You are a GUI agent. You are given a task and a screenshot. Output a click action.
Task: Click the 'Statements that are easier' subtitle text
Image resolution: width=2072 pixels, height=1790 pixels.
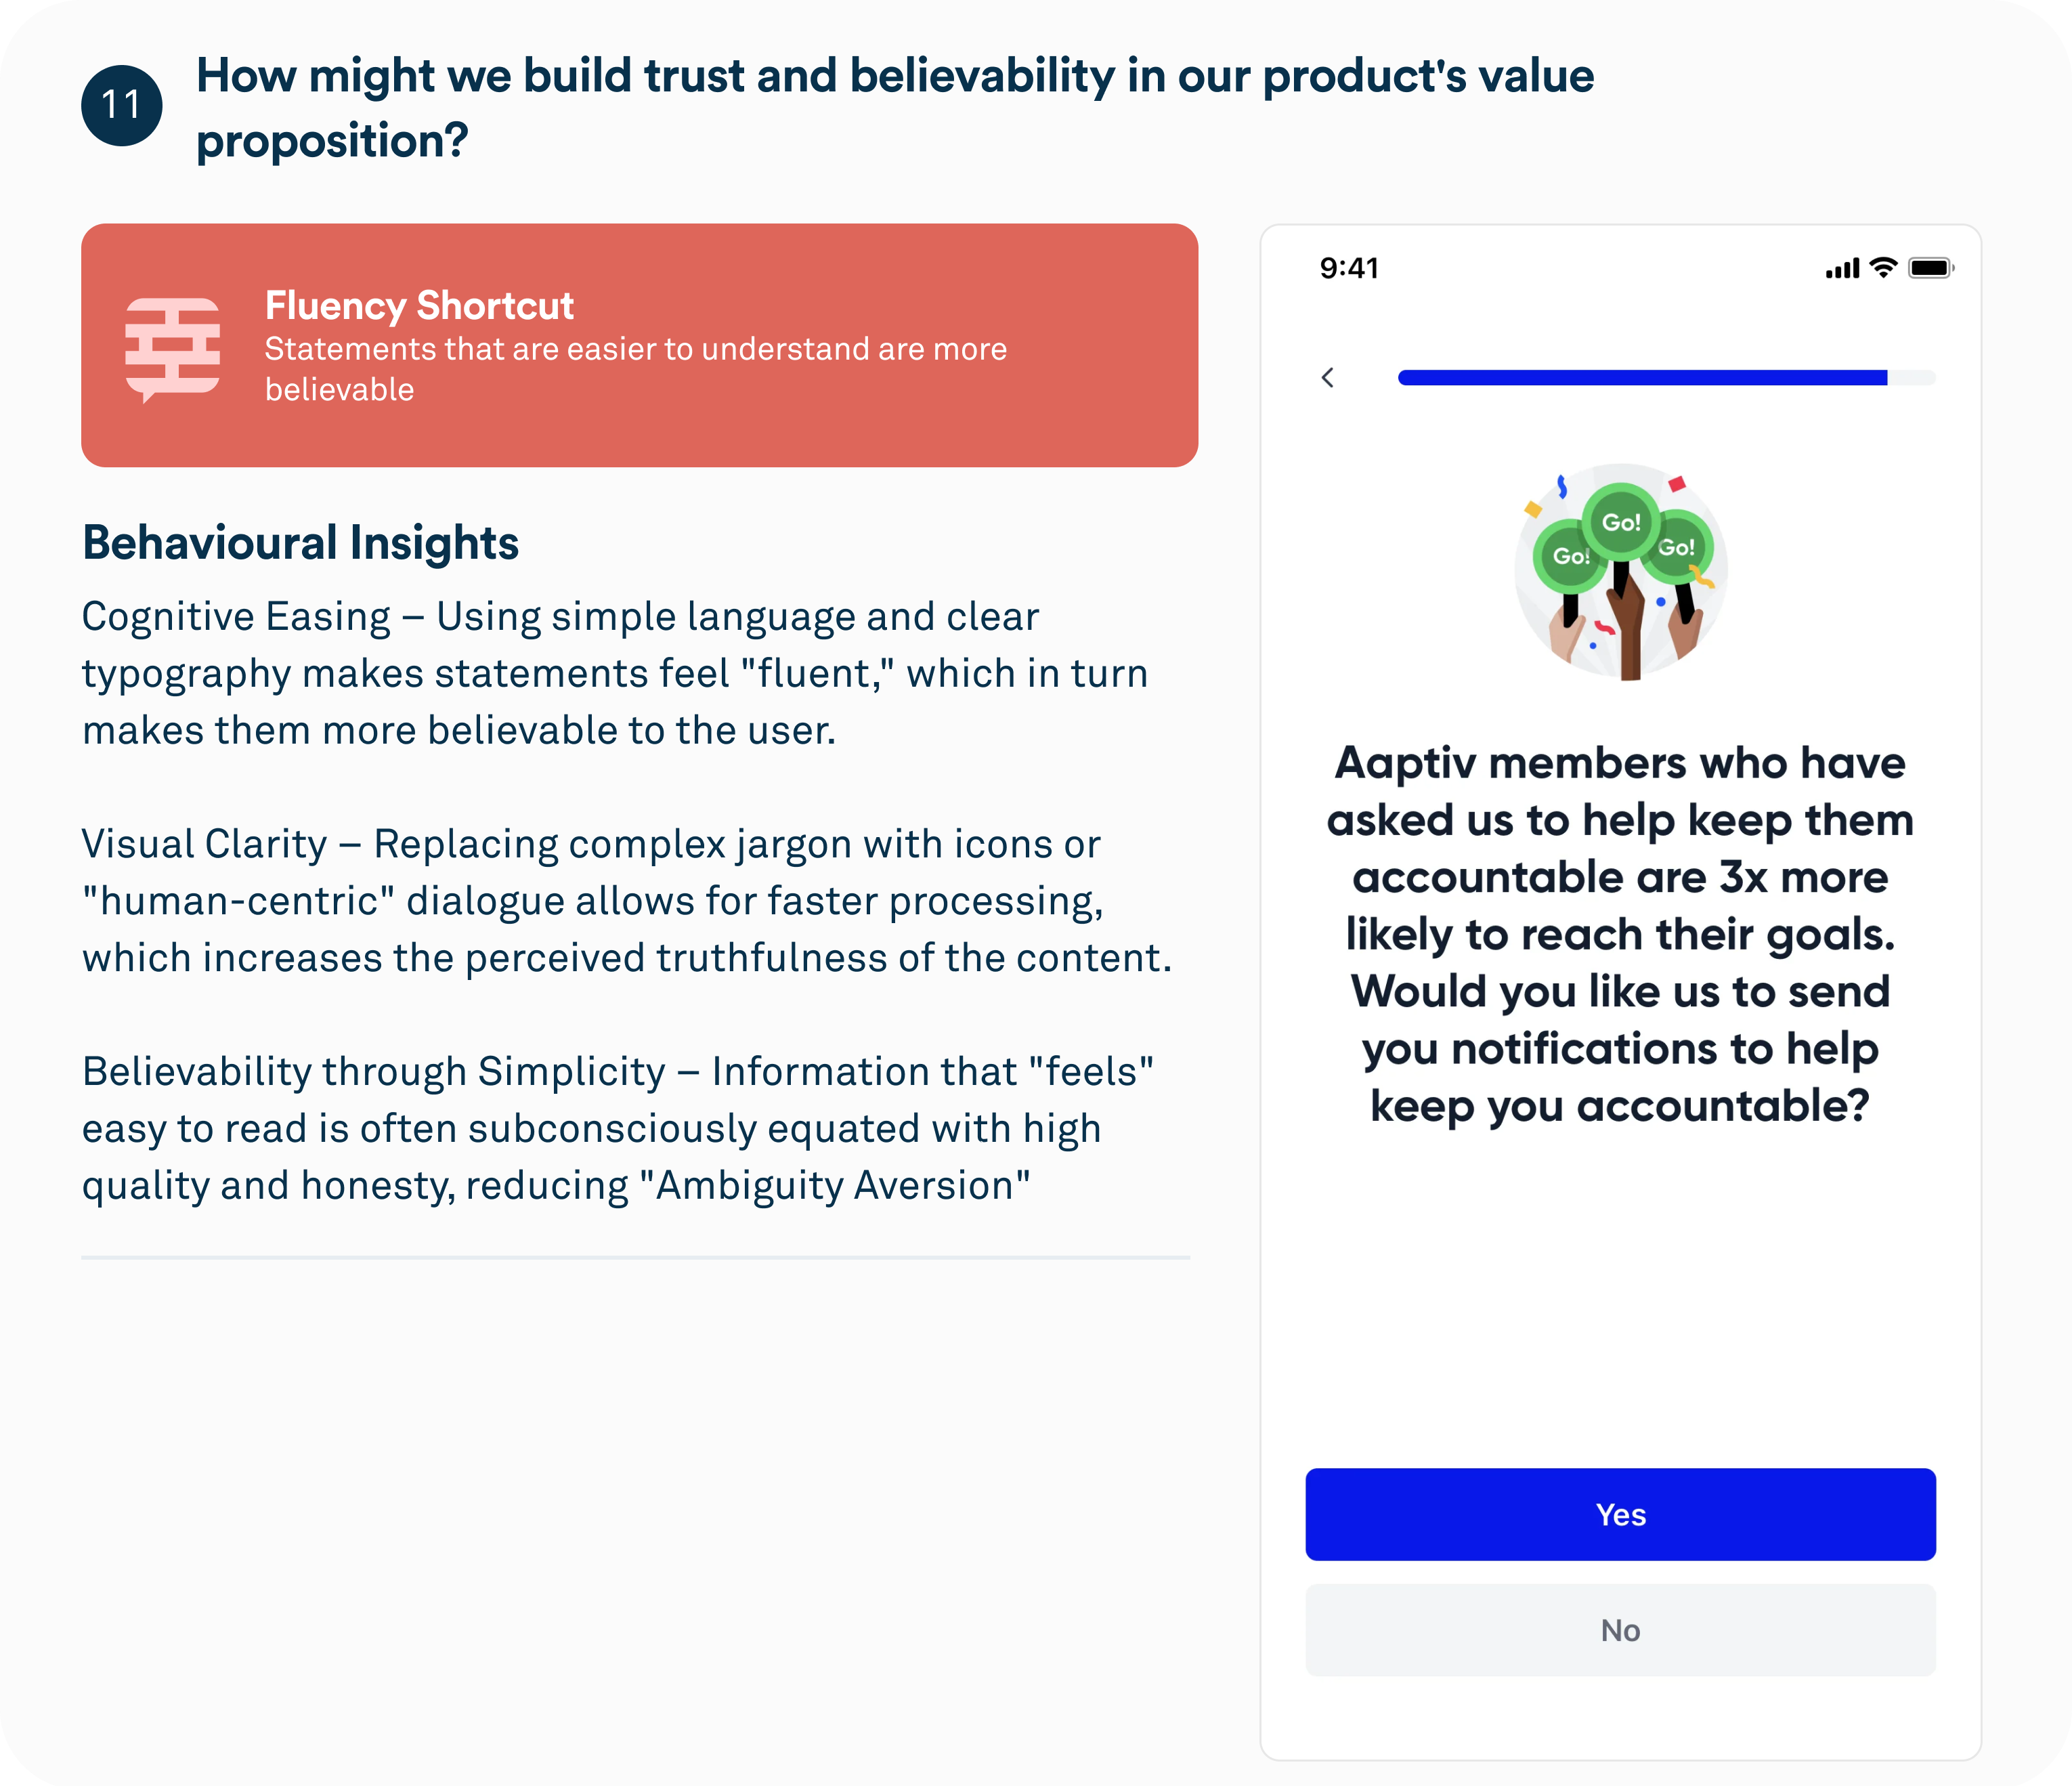tap(635, 369)
